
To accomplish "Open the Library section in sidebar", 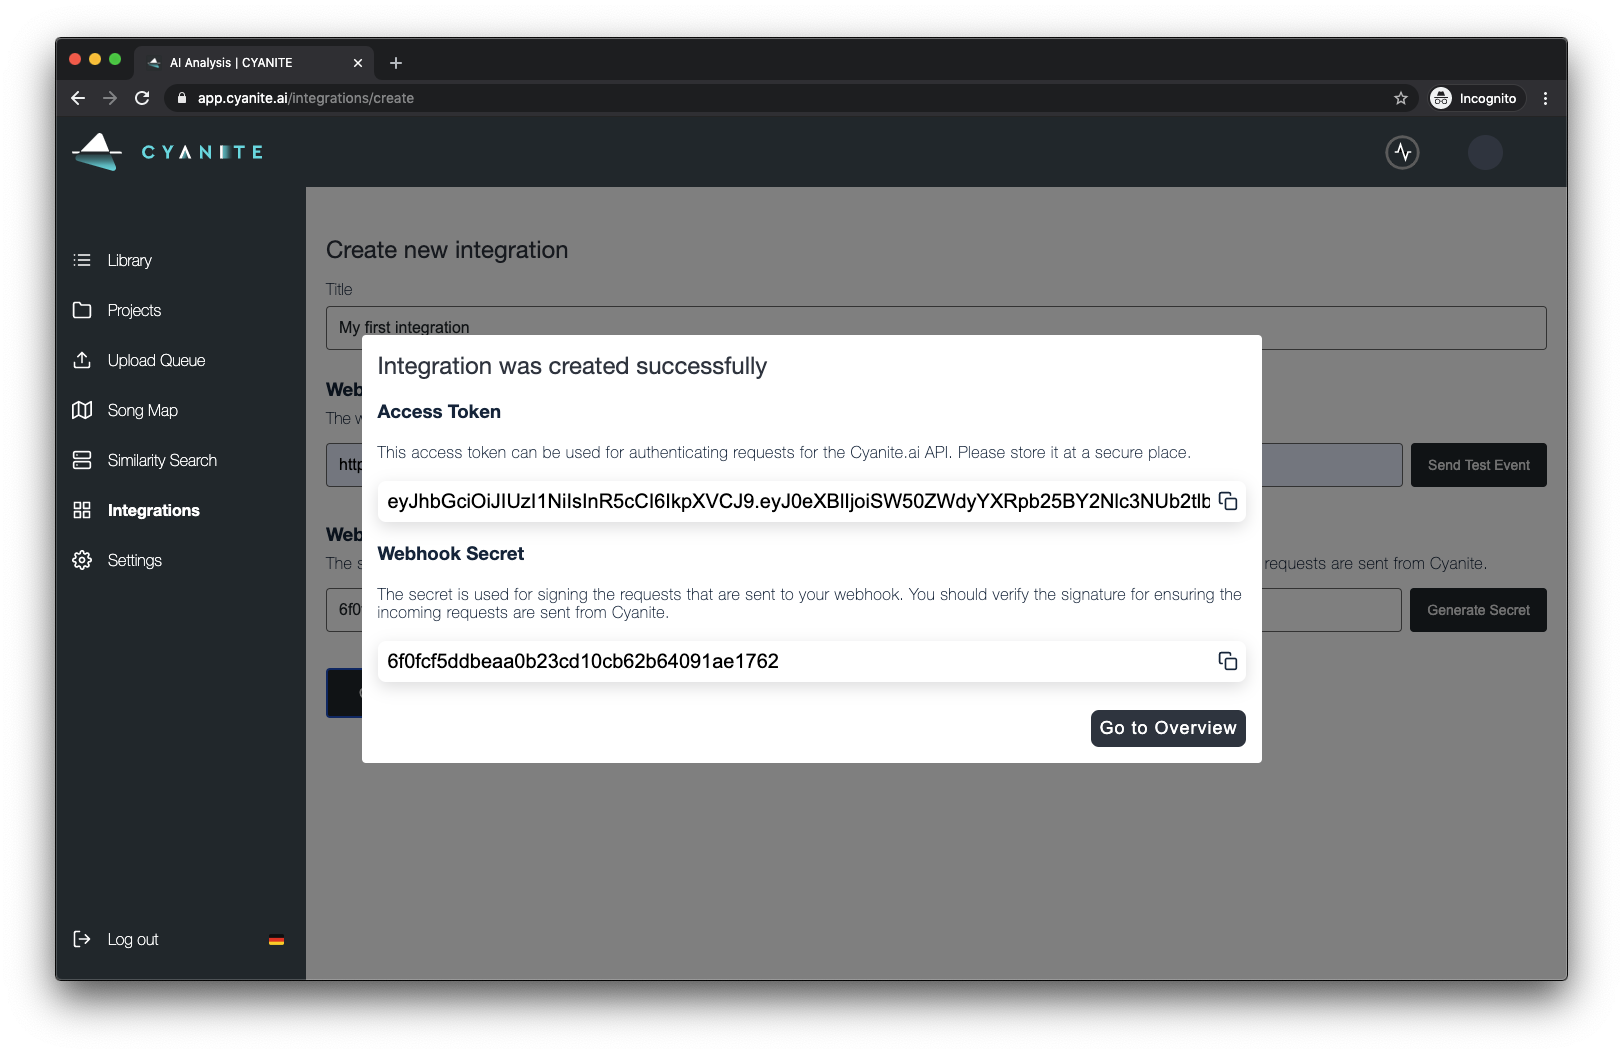I will (130, 260).
